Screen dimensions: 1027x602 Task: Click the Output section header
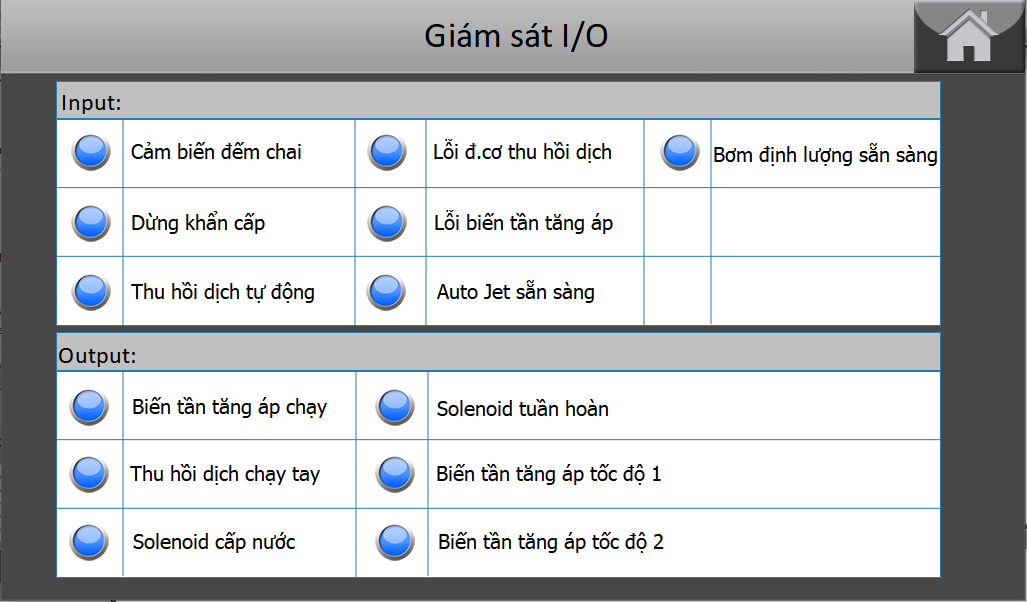[498, 353]
